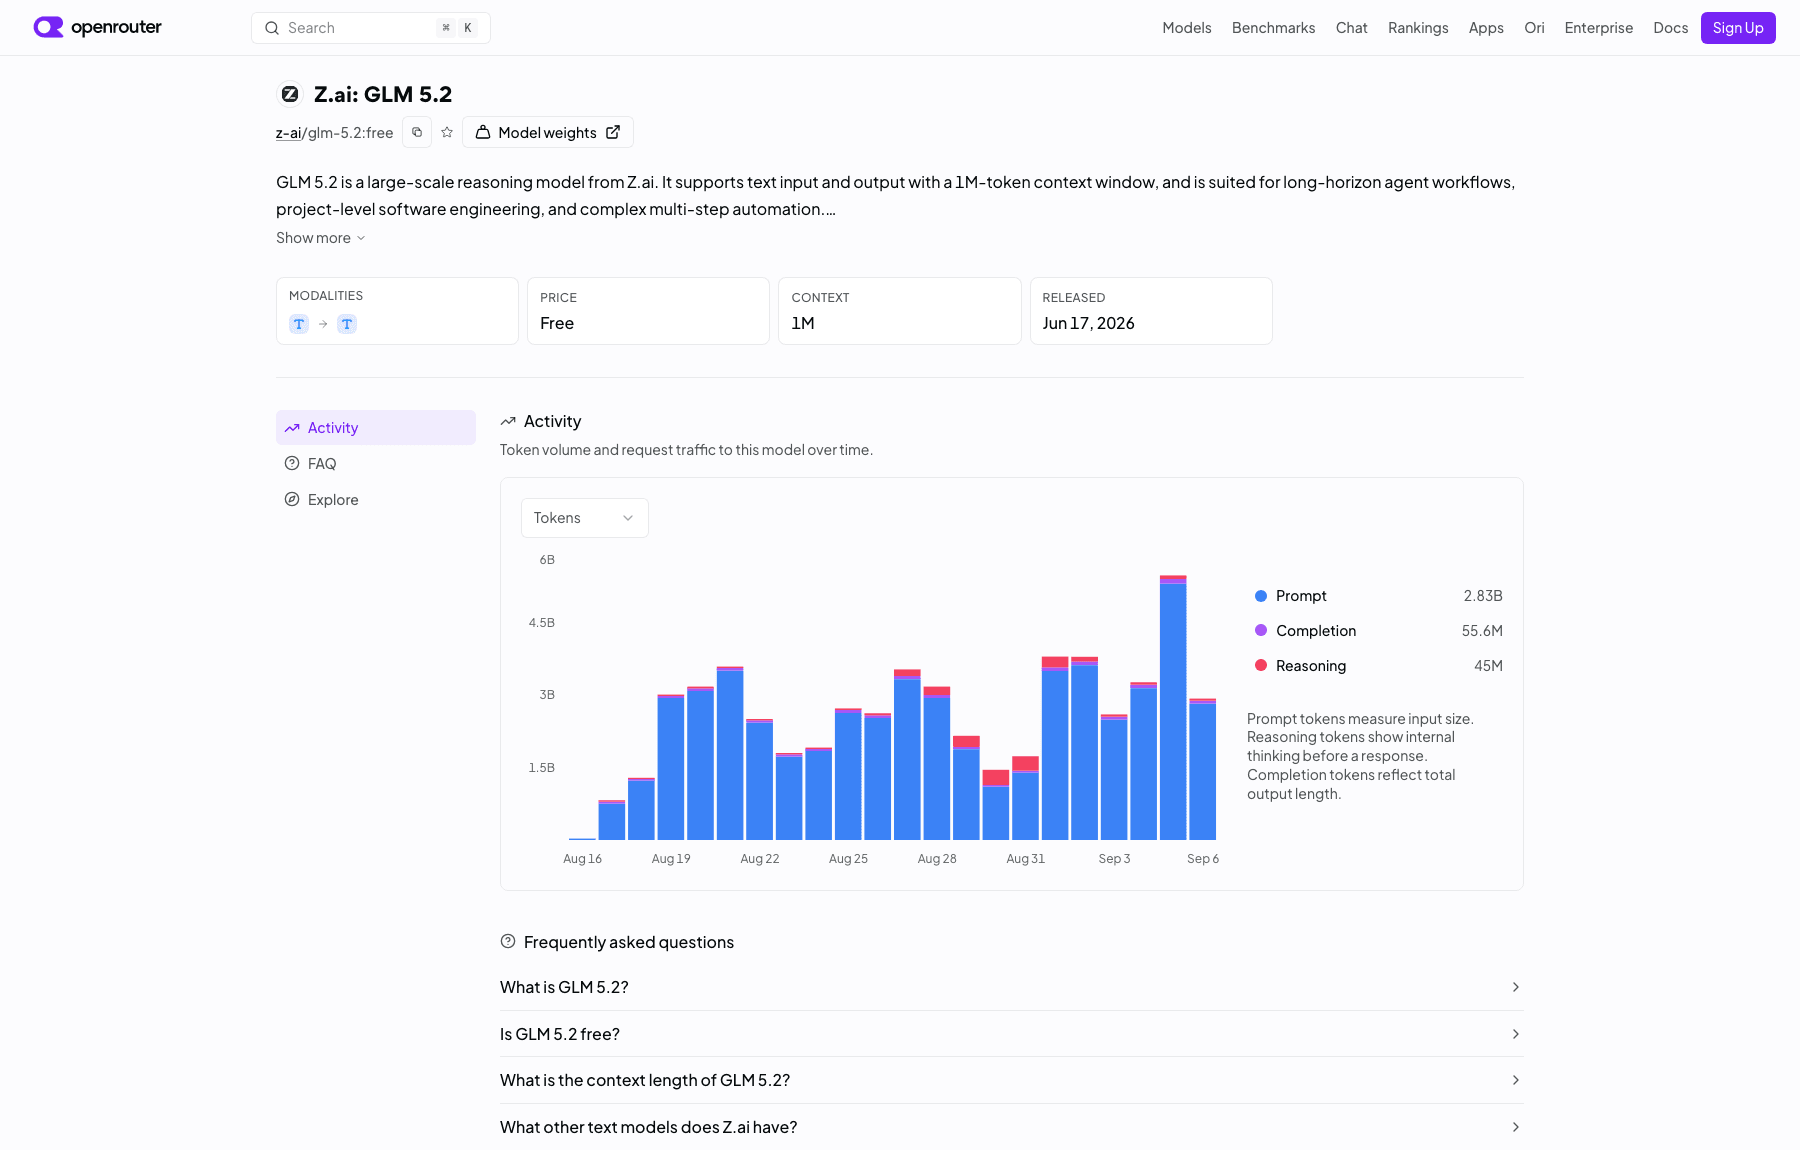1800x1150 pixels.
Task: Open Models in top navigation
Action: coord(1187,28)
